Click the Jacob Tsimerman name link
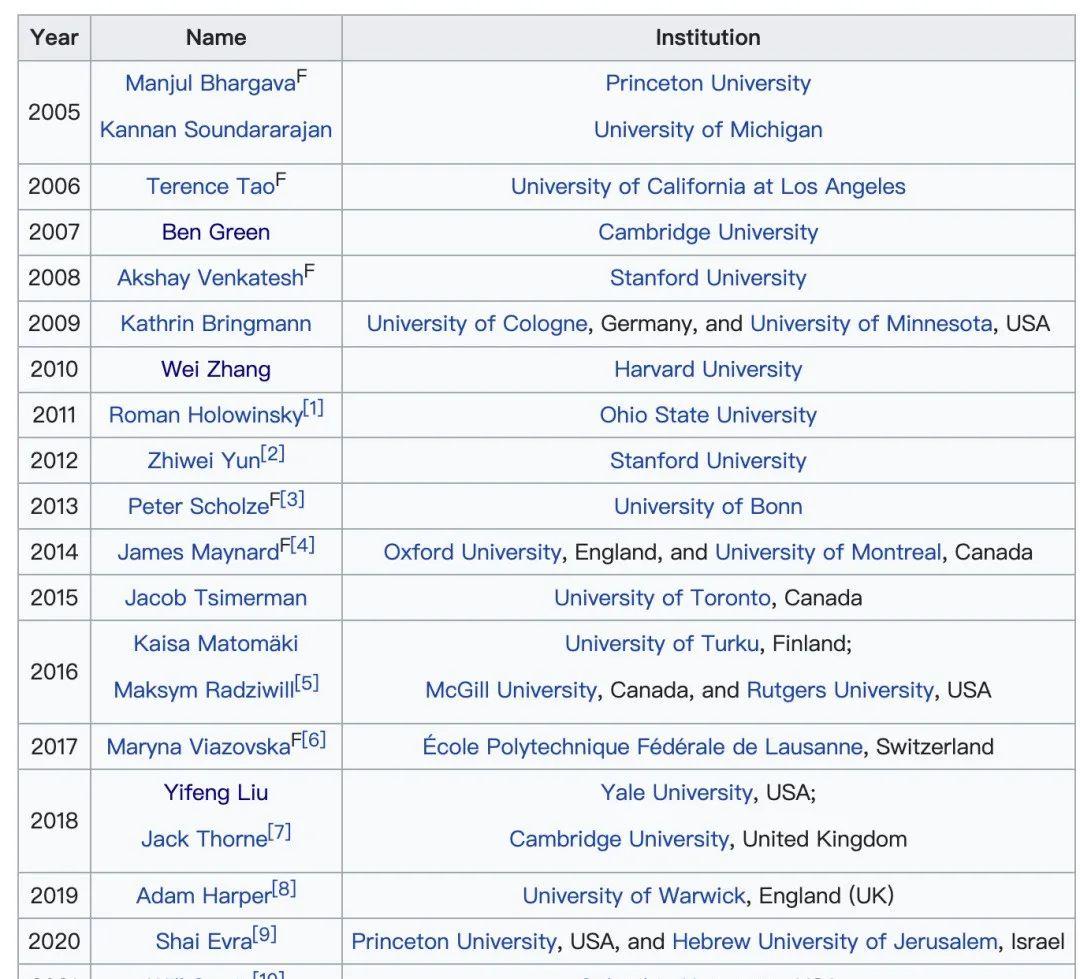1080x979 pixels. (216, 599)
